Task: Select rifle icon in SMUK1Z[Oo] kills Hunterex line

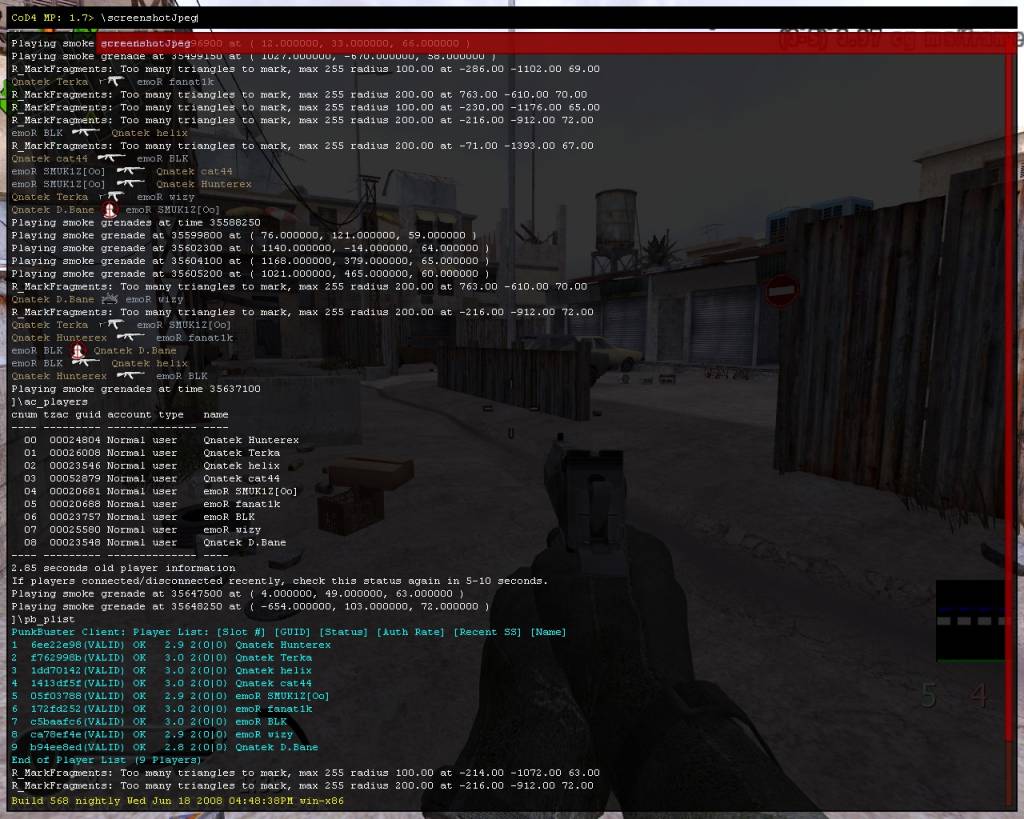Action: (x=130, y=184)
